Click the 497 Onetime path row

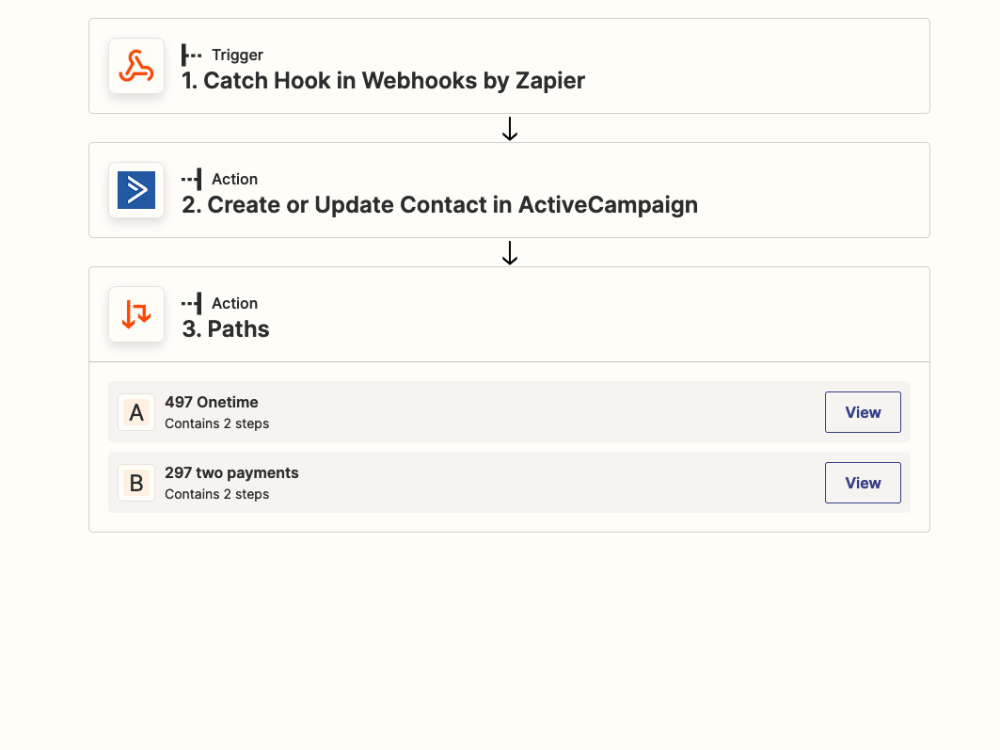pyautogui.click(x=450, y=412)
